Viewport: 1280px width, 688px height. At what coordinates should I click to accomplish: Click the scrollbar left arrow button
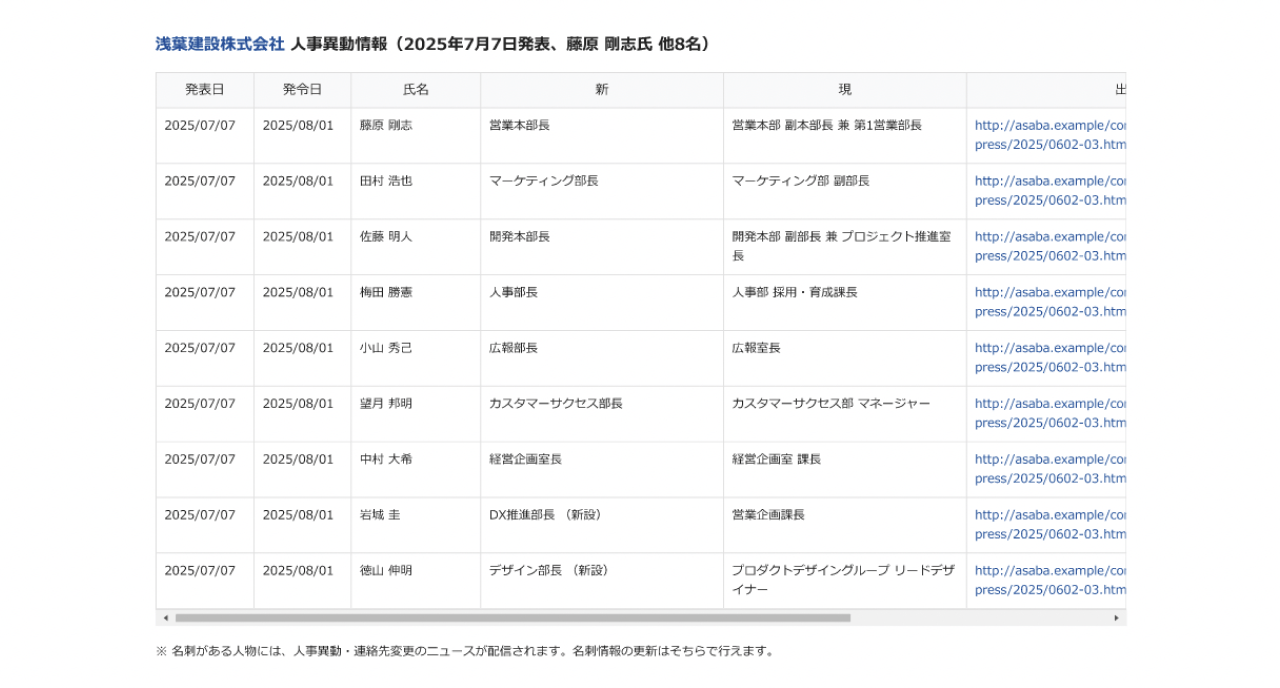(166, 618)
